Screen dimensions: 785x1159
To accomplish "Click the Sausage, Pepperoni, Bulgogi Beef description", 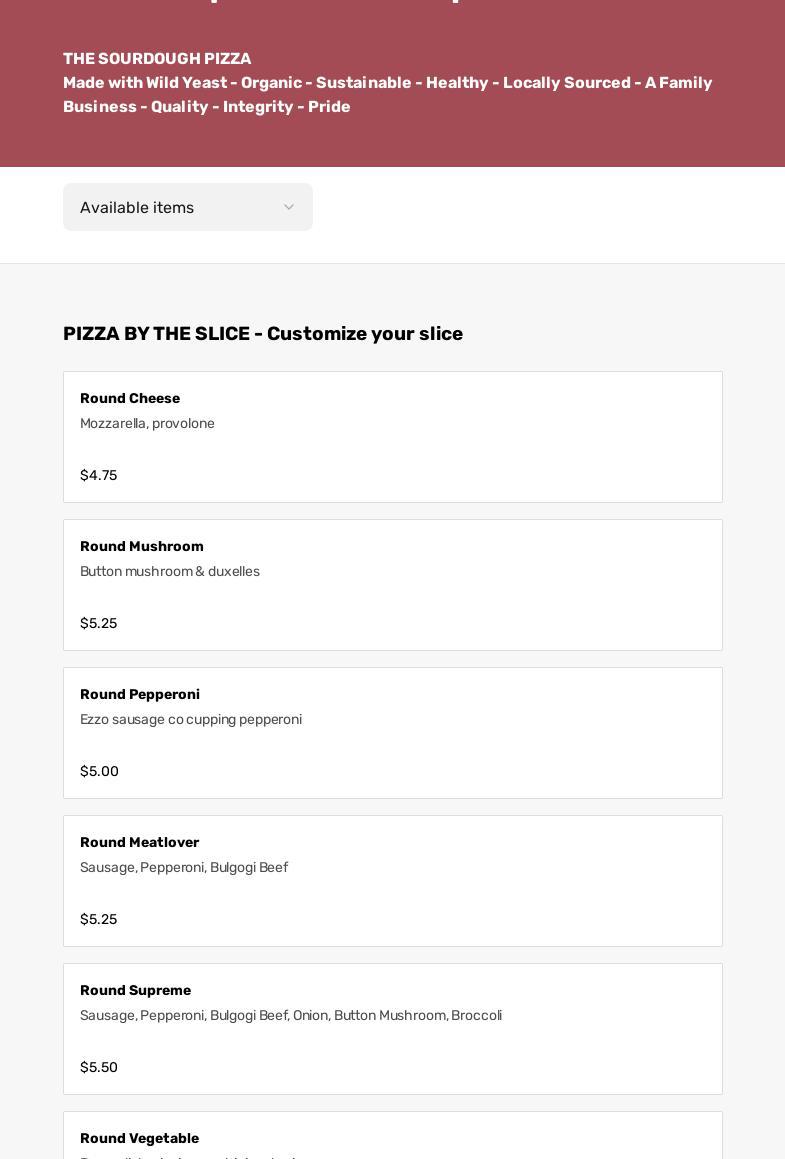I will [x=184, y=867].
